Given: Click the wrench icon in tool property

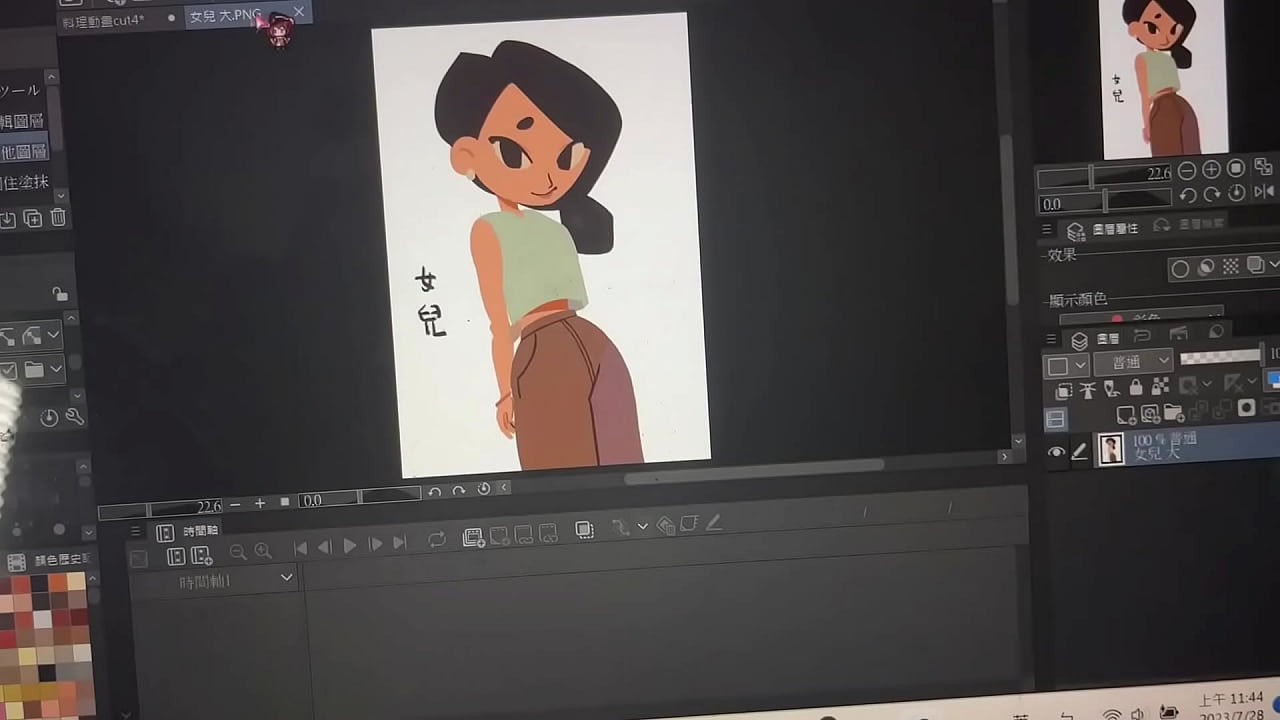Looking at the screenshot, I should tap(74, 417).
